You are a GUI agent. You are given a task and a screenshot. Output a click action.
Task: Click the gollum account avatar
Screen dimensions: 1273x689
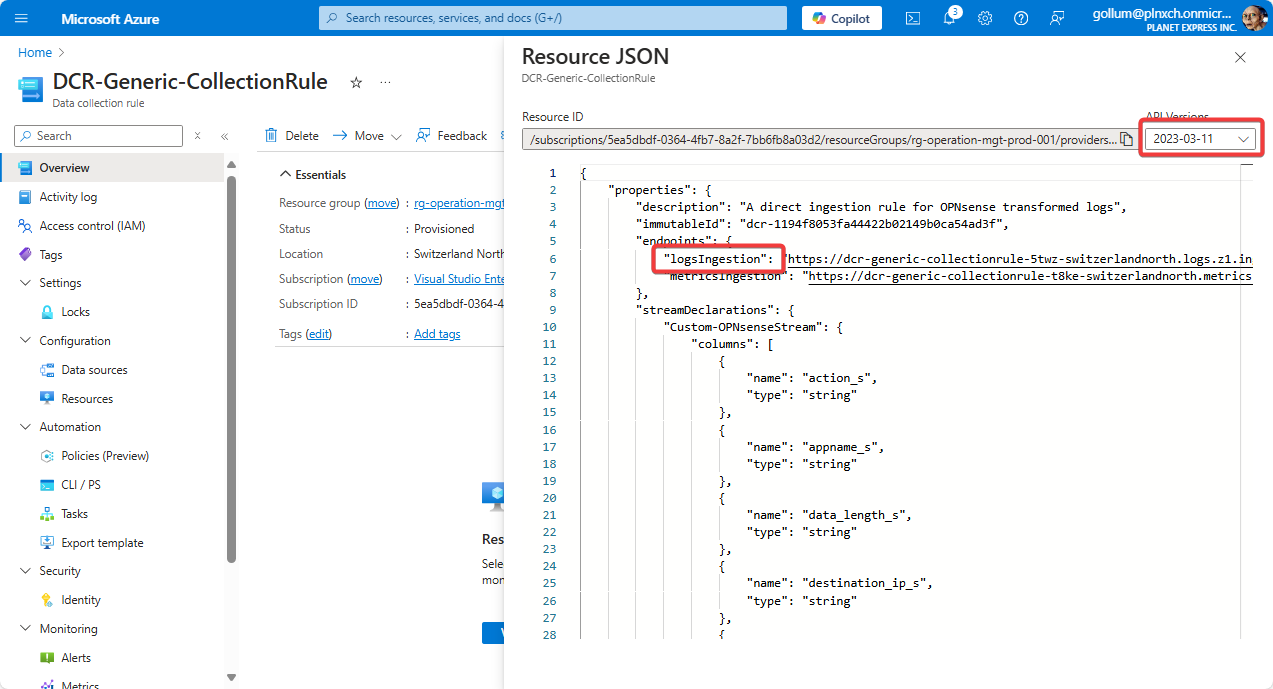[1253, 17]
